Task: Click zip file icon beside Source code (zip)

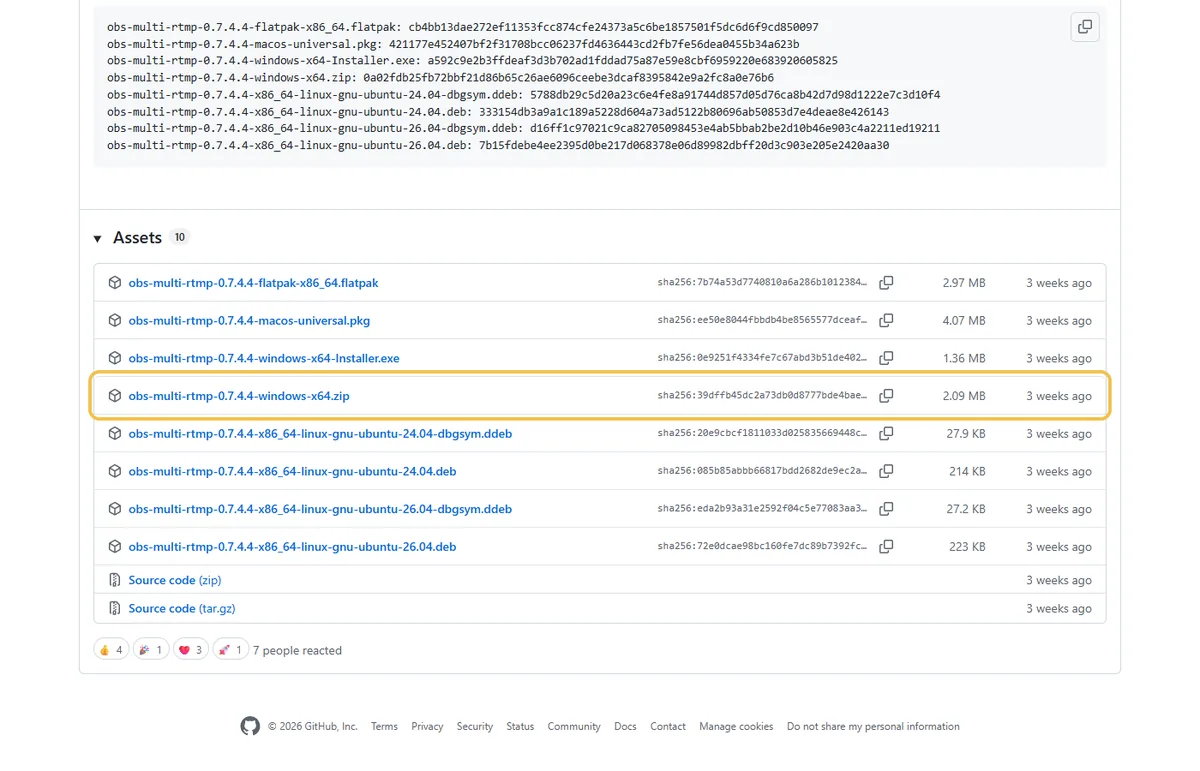Action: (115, 580)
